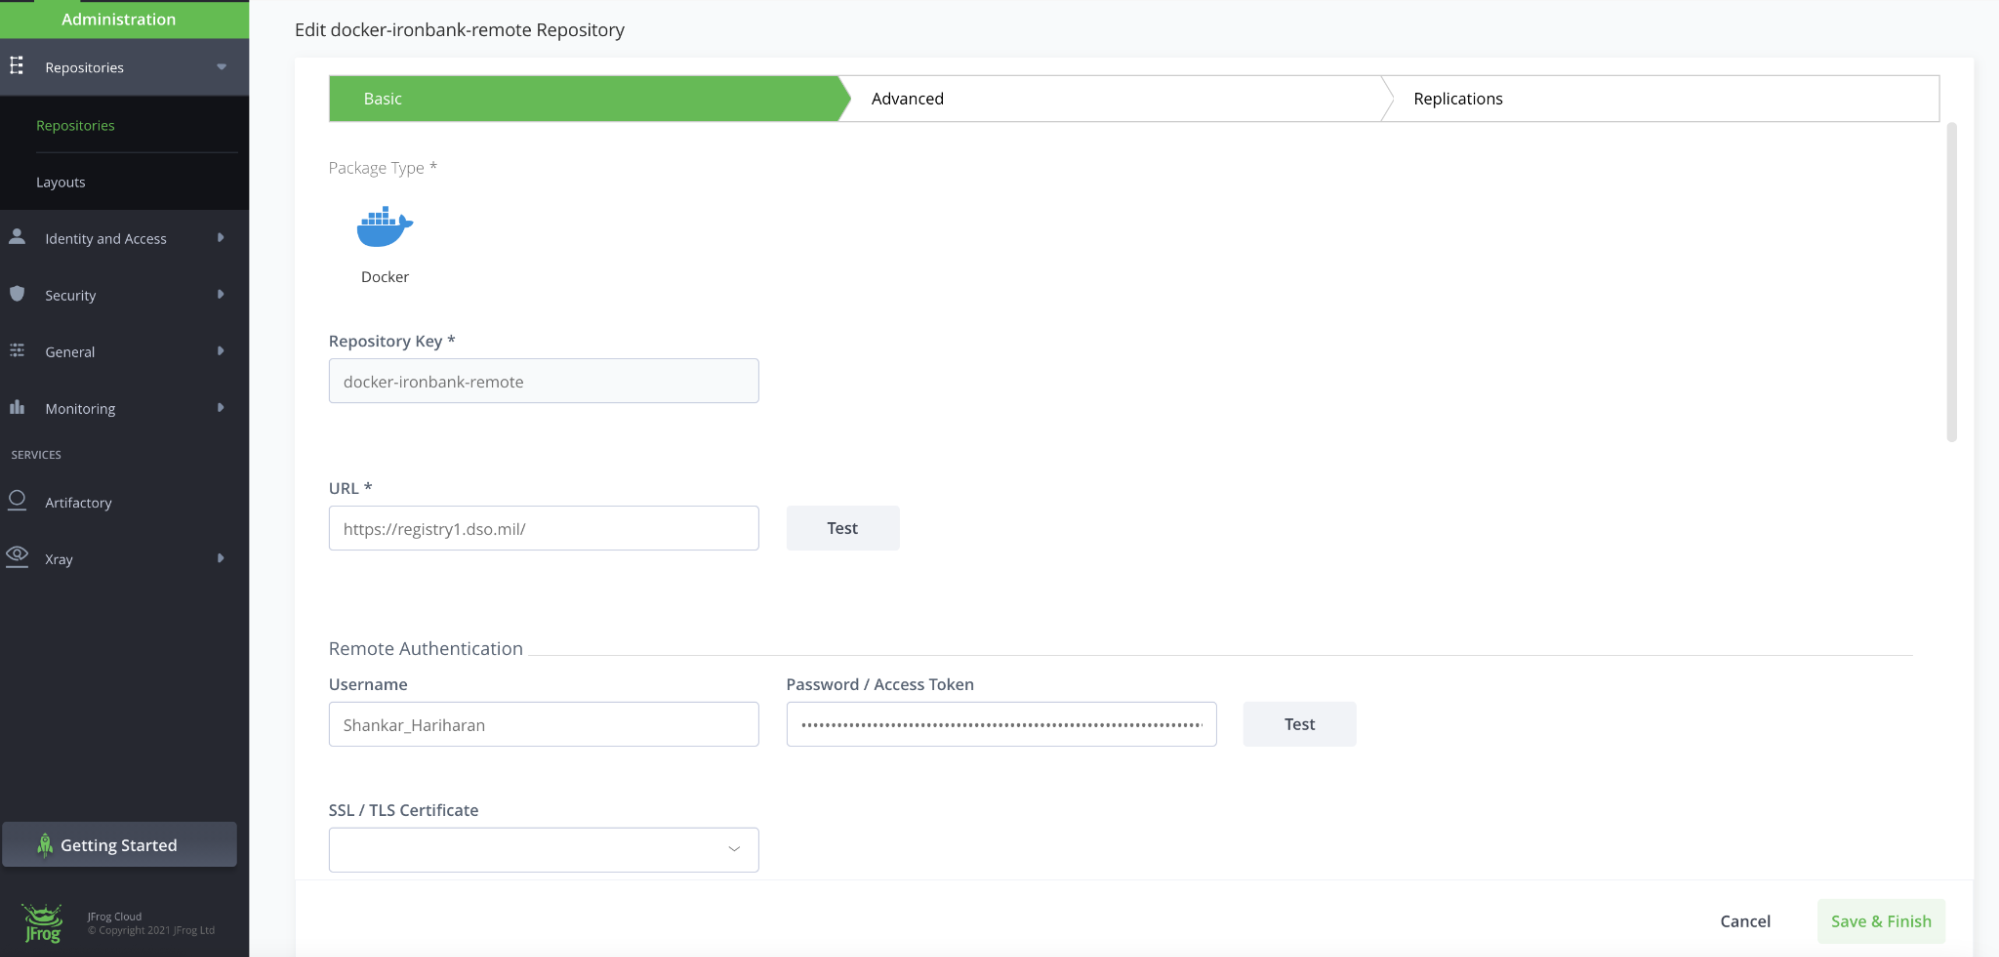Click the form's vertical scrollbar
1999x957 pixels.
(x=1951, y=282)
